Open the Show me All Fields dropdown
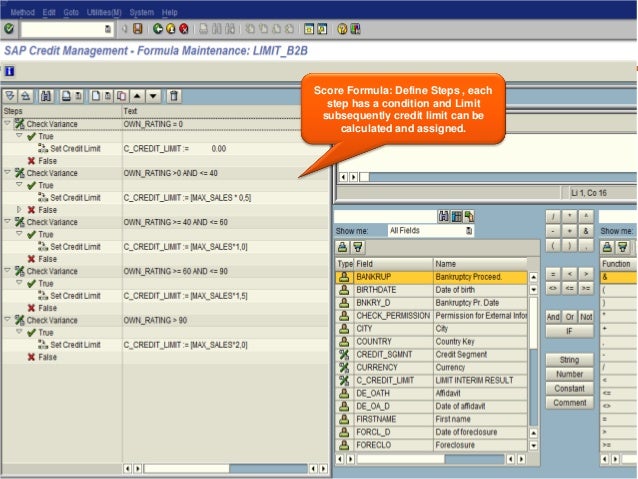The height and width of the screenshot is (479, 638). [x=469, y=231]
